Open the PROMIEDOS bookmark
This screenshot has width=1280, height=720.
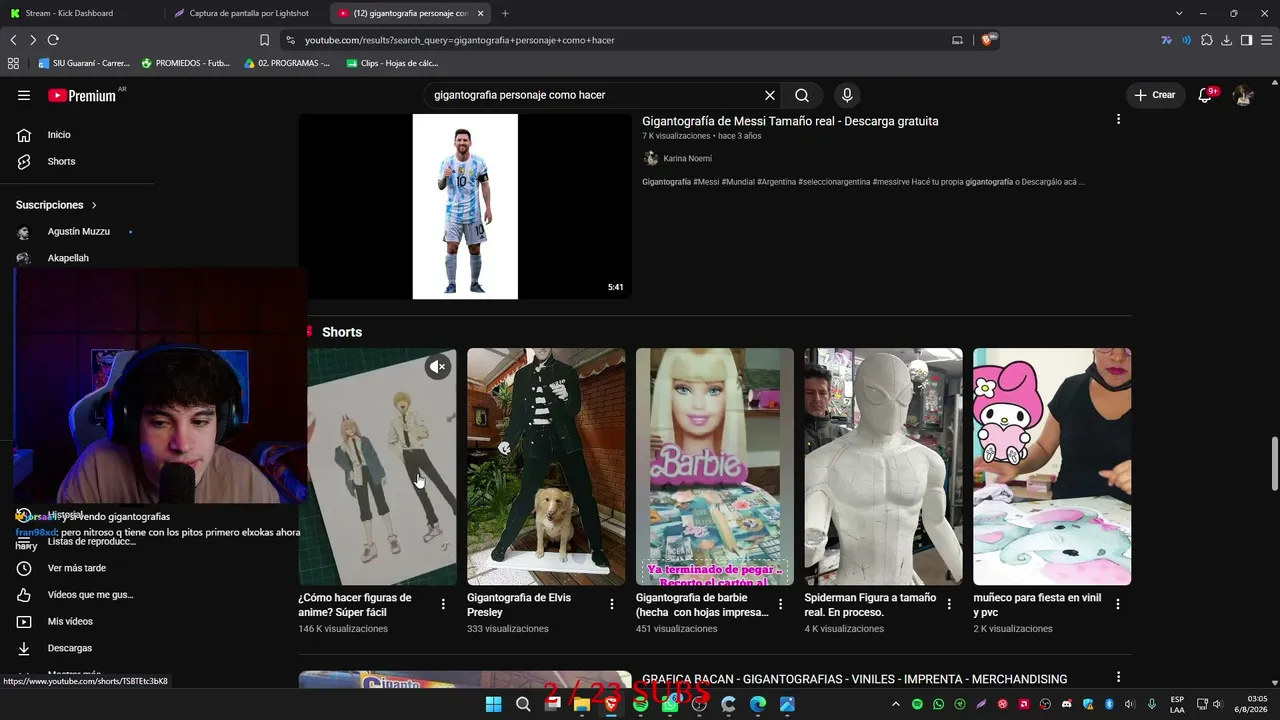[186, 63]
